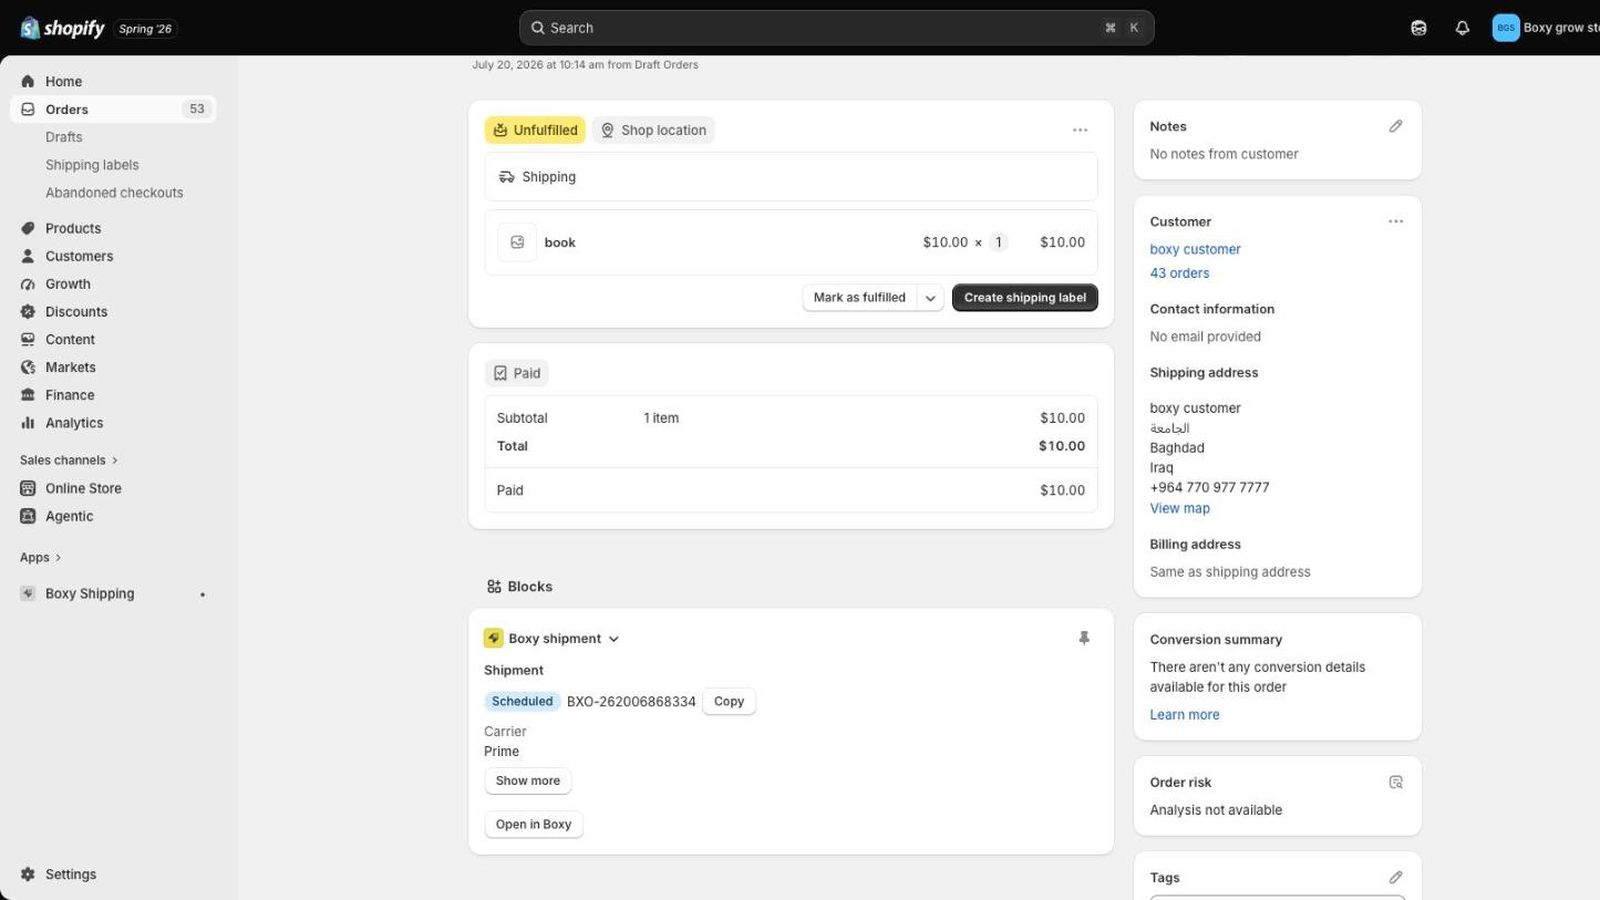This screenshot has height=900, width=1600.
Task: Open Shipping labels in sidebar
Action: click(x=92, y=165)
